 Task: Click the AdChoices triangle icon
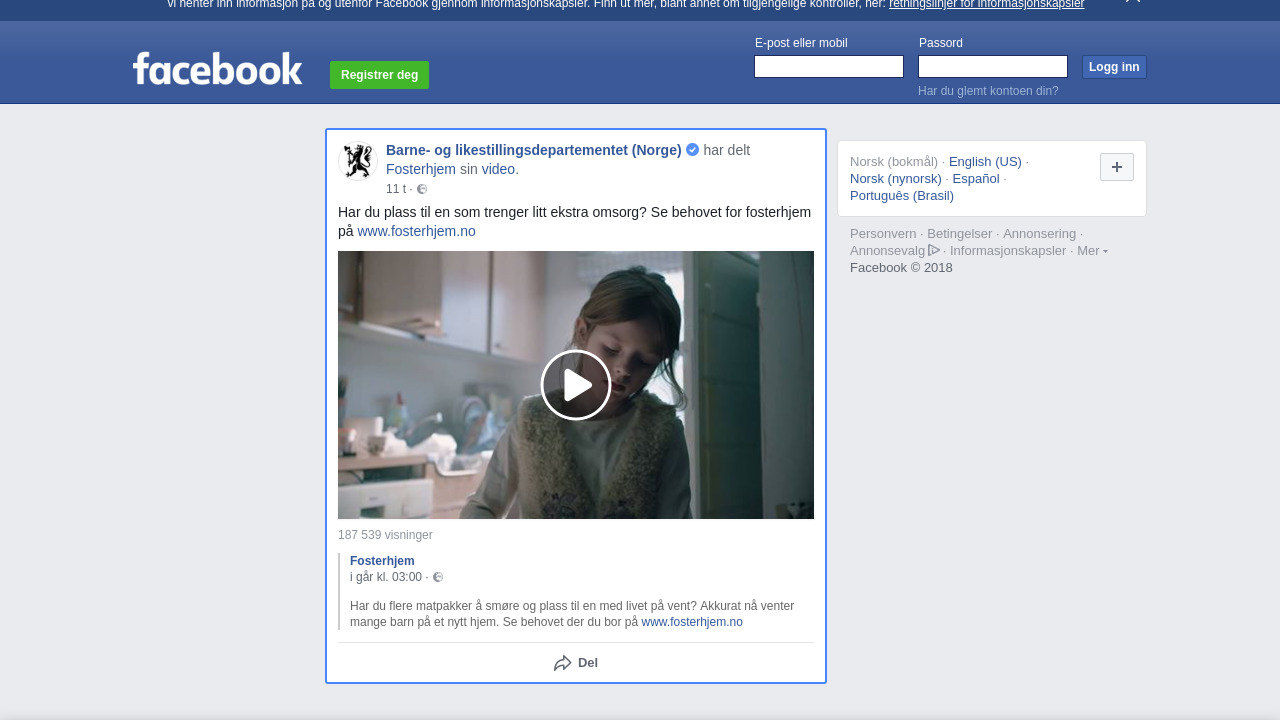pos(934,250)
